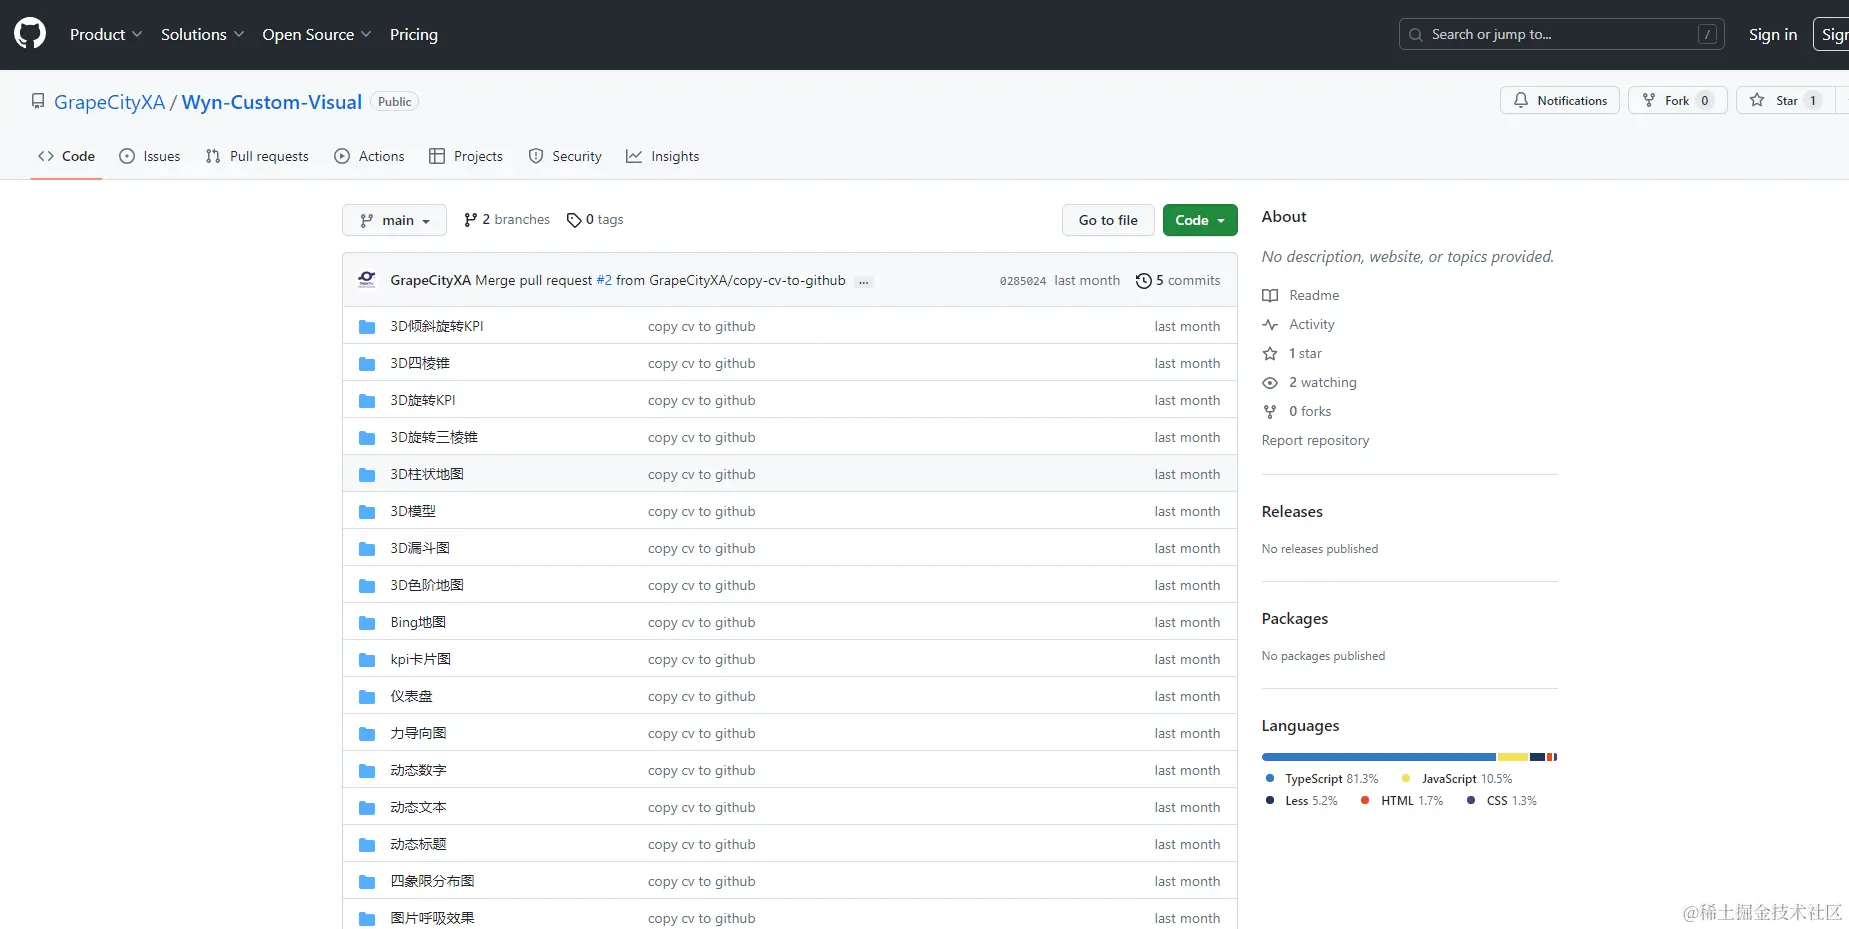Star the repository
The image size is (1849, 929).
click(x=1786, y=100)
